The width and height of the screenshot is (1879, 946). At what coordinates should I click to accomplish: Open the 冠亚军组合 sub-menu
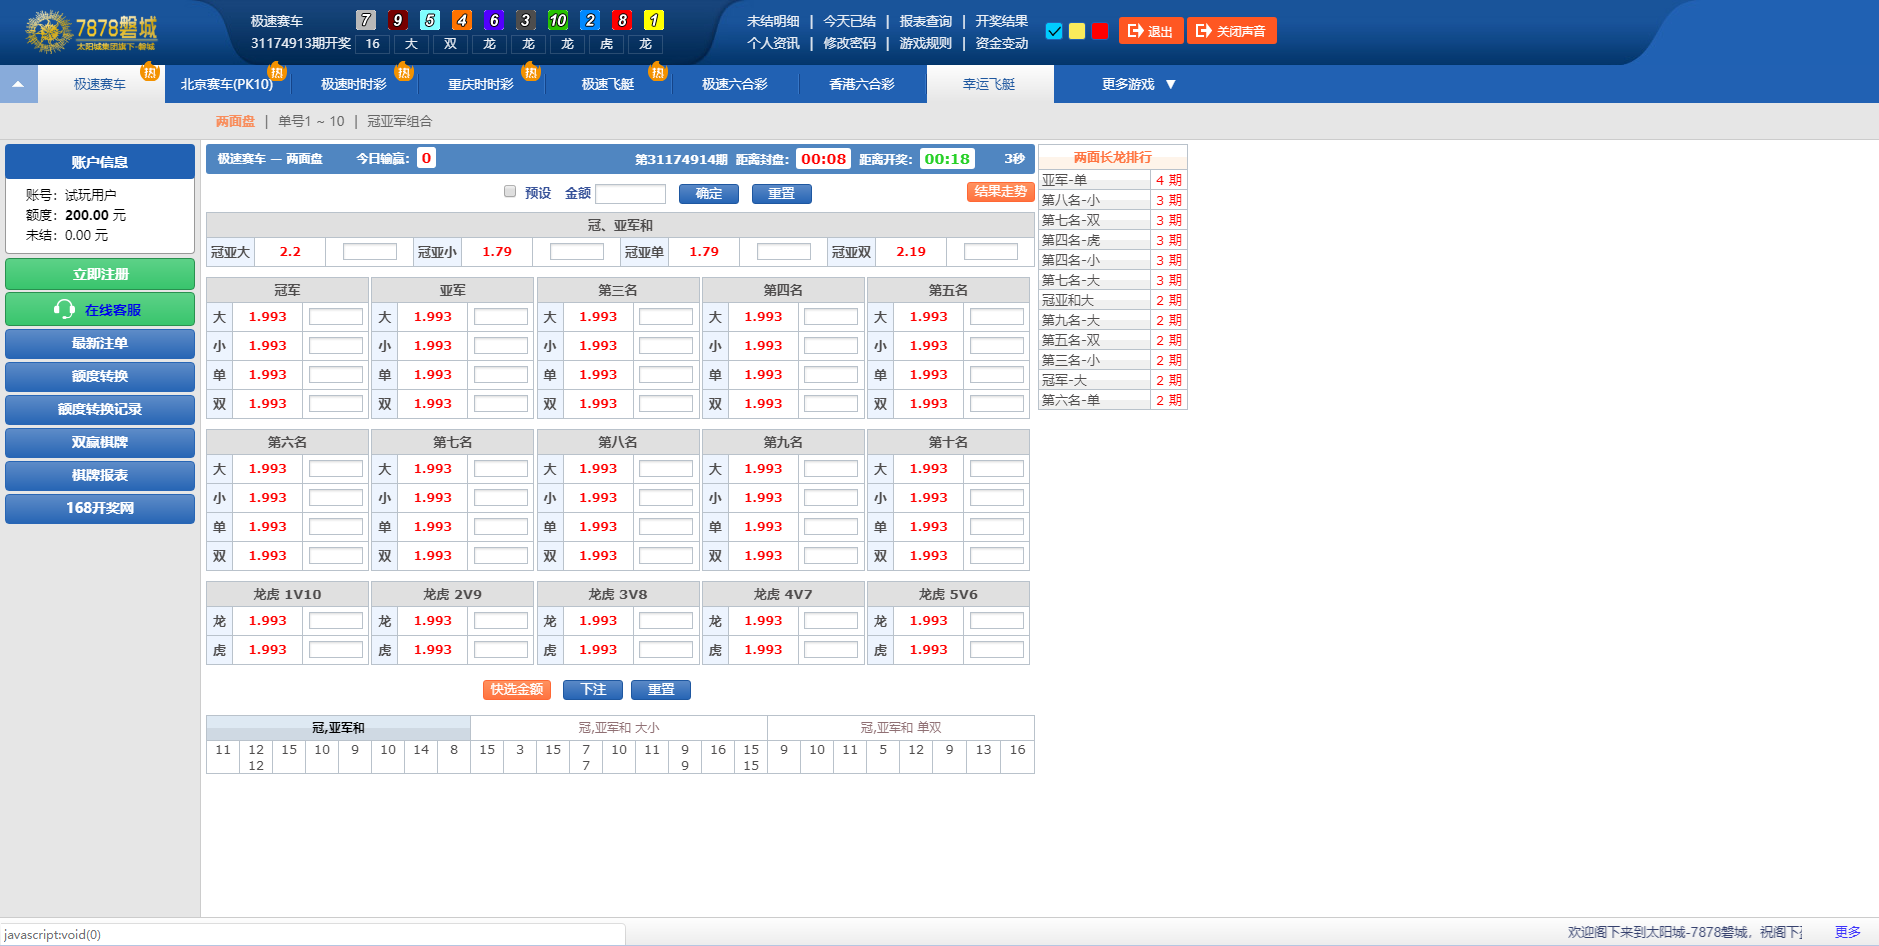[x=400, y=121]
